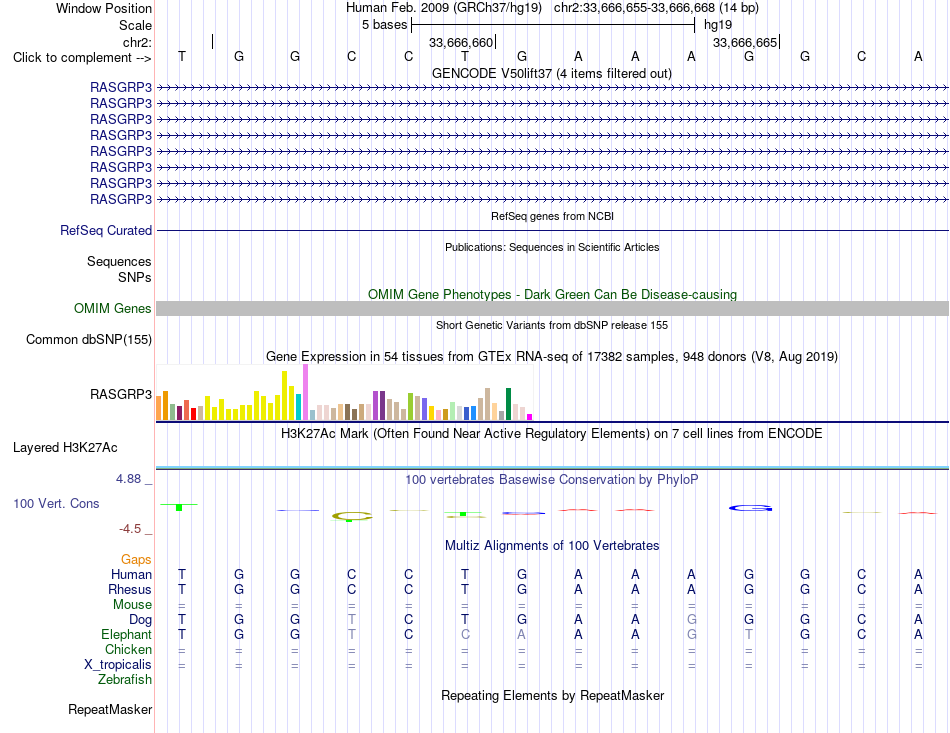Screen dimensions: 950x733
Task: Click the 'SNPs' track label
Action: 135,277
